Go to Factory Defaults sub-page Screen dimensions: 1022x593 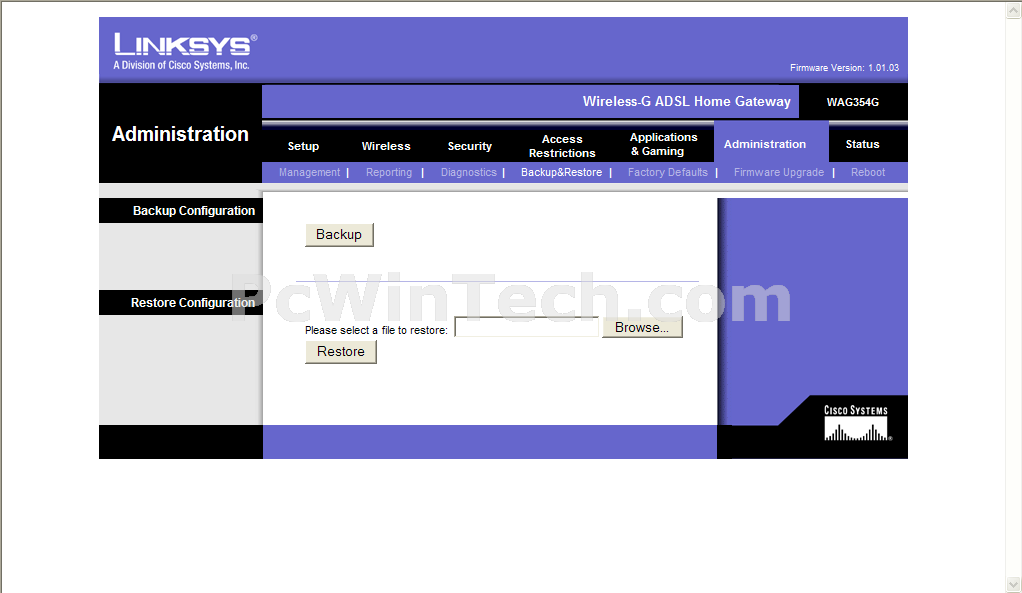667,172
